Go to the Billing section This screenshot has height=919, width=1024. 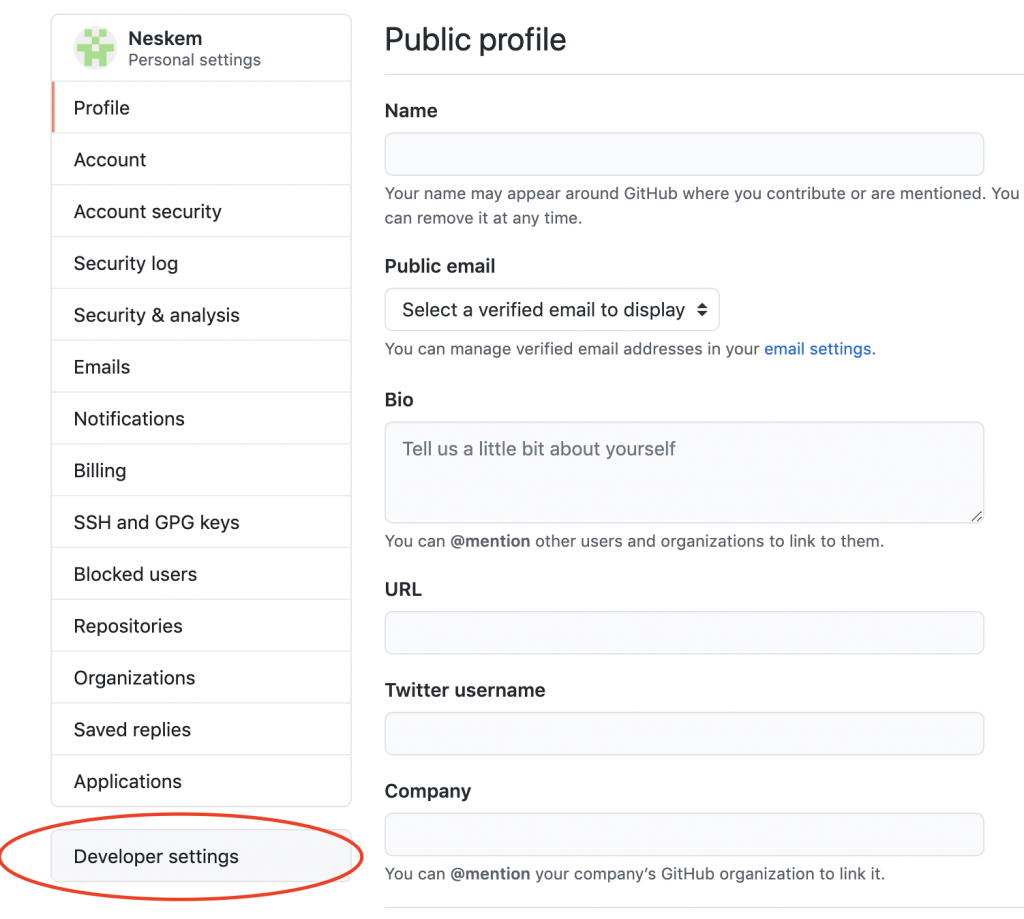click(100, 471)
